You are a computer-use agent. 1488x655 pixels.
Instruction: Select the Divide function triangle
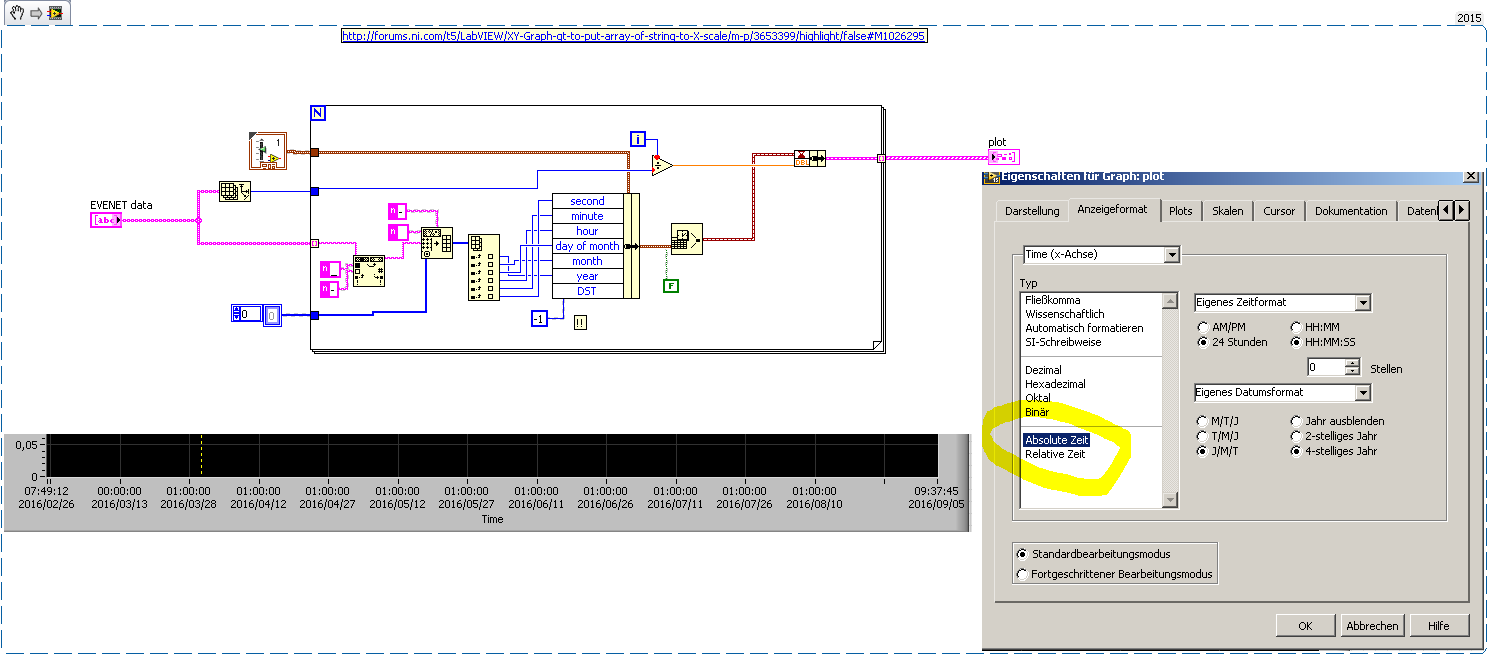pyautogui.click(x=661, y=165)
